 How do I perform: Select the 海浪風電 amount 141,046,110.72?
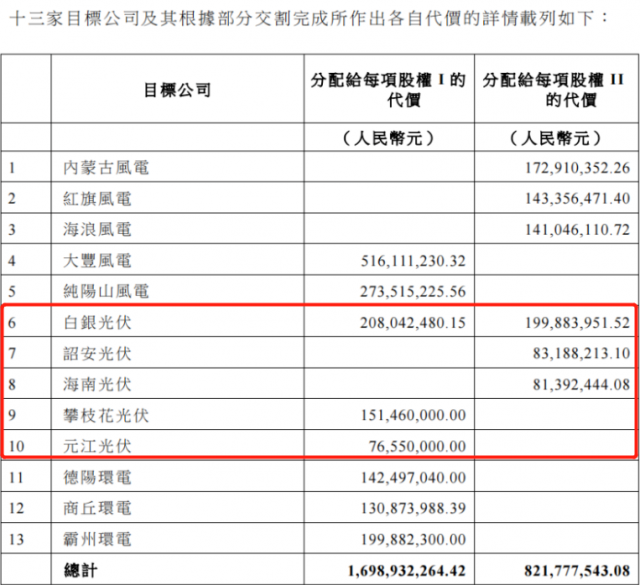[x=568, y=230]
